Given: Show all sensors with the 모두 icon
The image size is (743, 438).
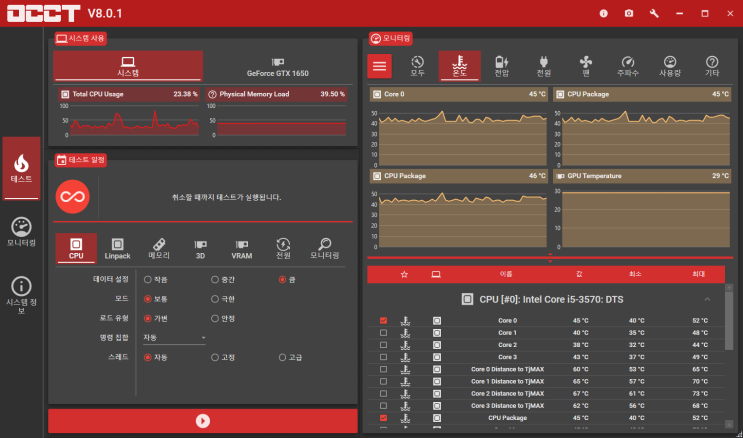Looking at the screenshot, I should (417, 66).
